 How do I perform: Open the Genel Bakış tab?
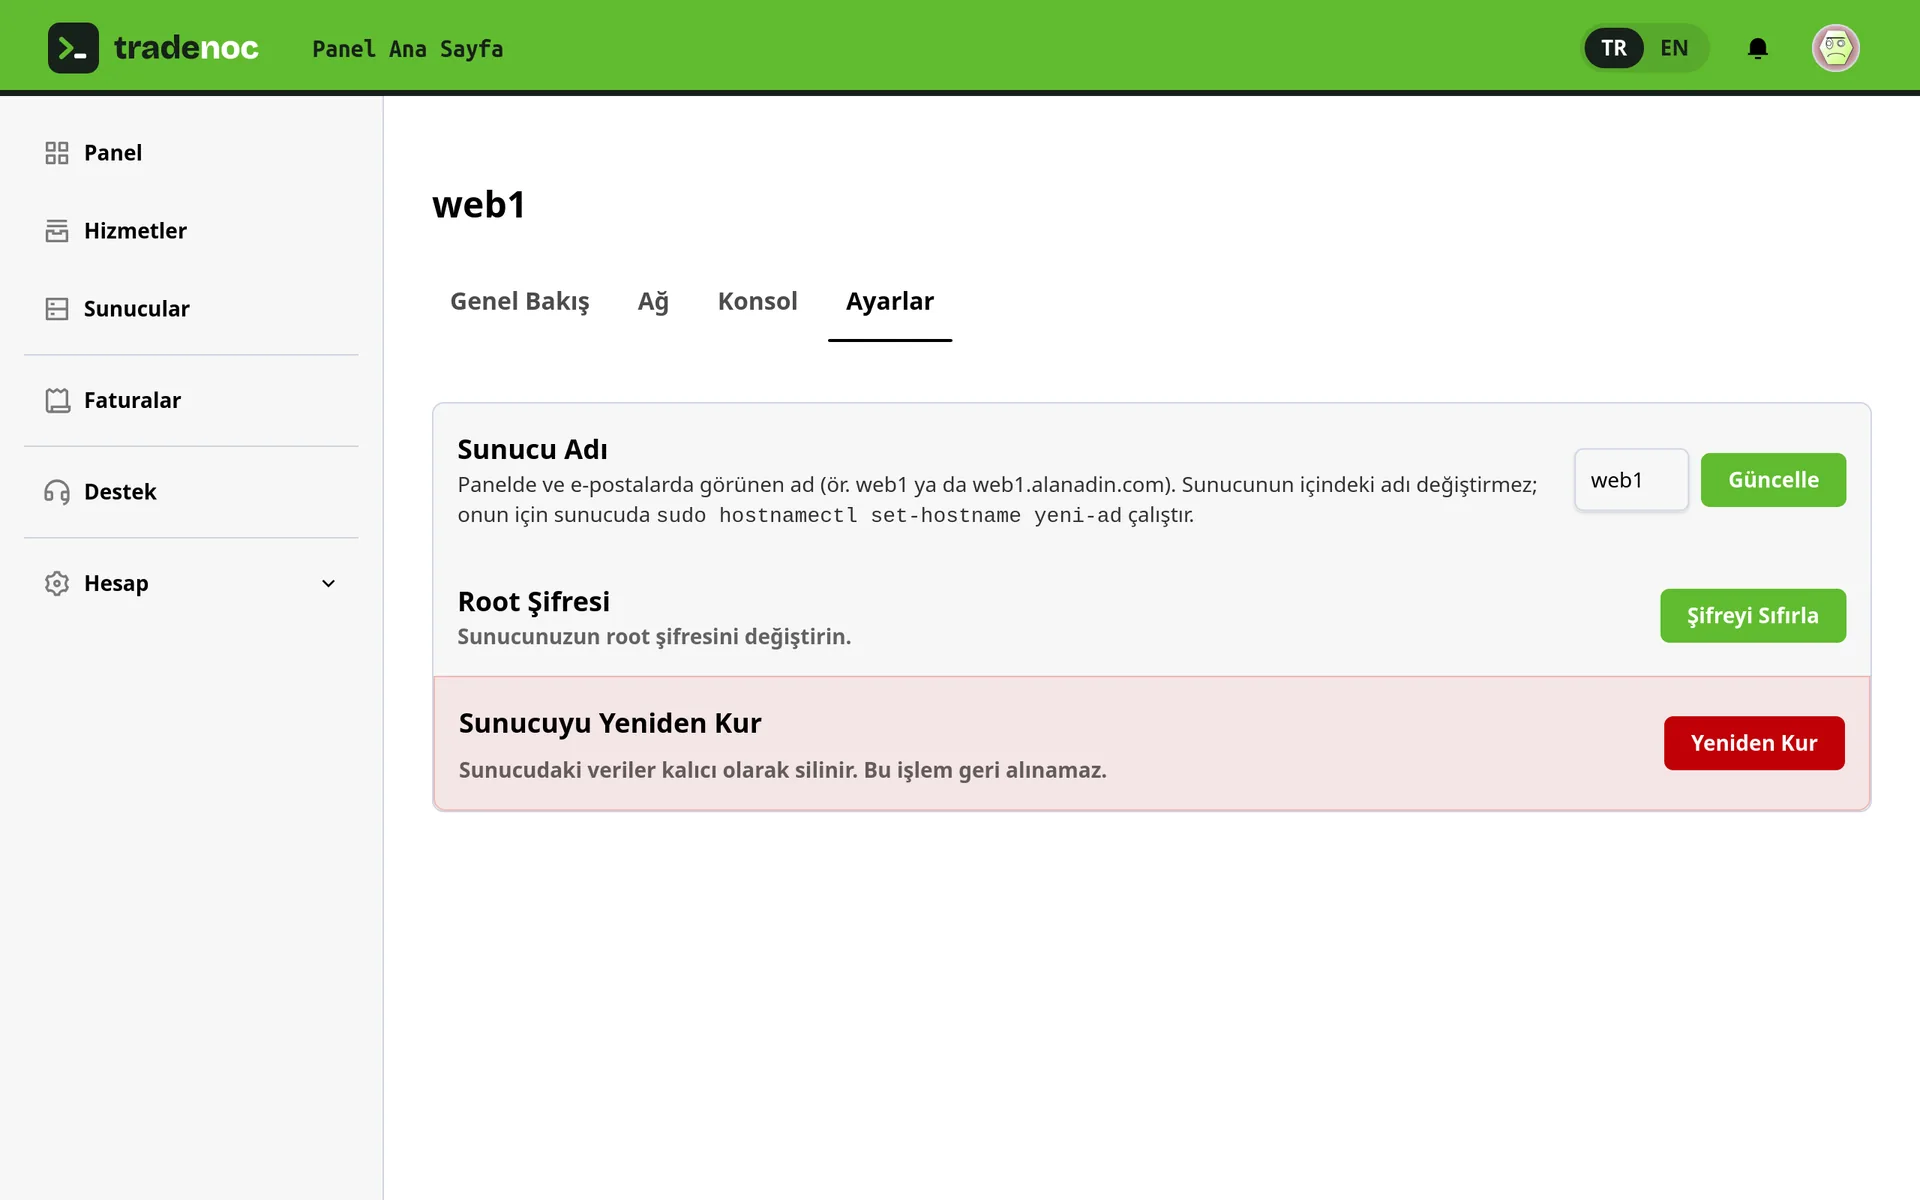(x=520, y=301)
